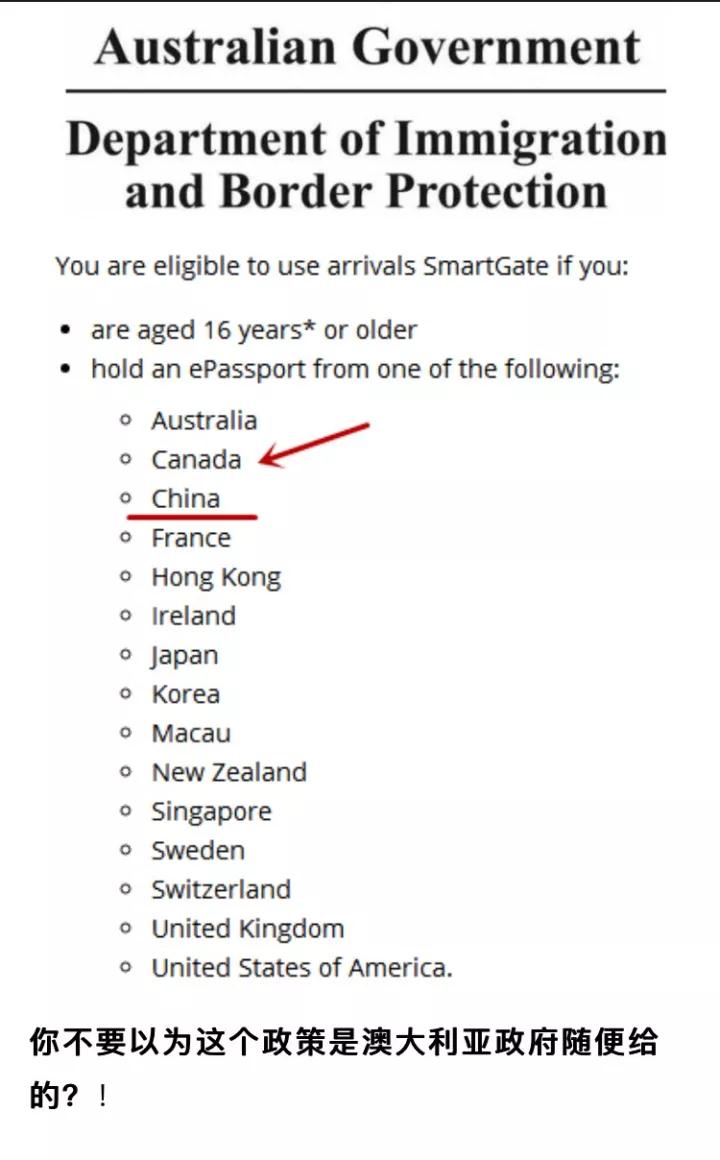The height and width of the screenshot is (1160, 720).
Task: Click the red underline beneath China
Action: coord(192,517)
